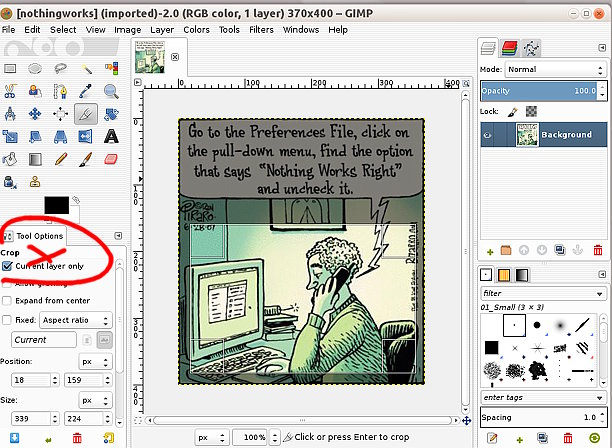Select the Bucket Fill tool
The height and width of the screenshot is (448, 612).
(10, 159)
